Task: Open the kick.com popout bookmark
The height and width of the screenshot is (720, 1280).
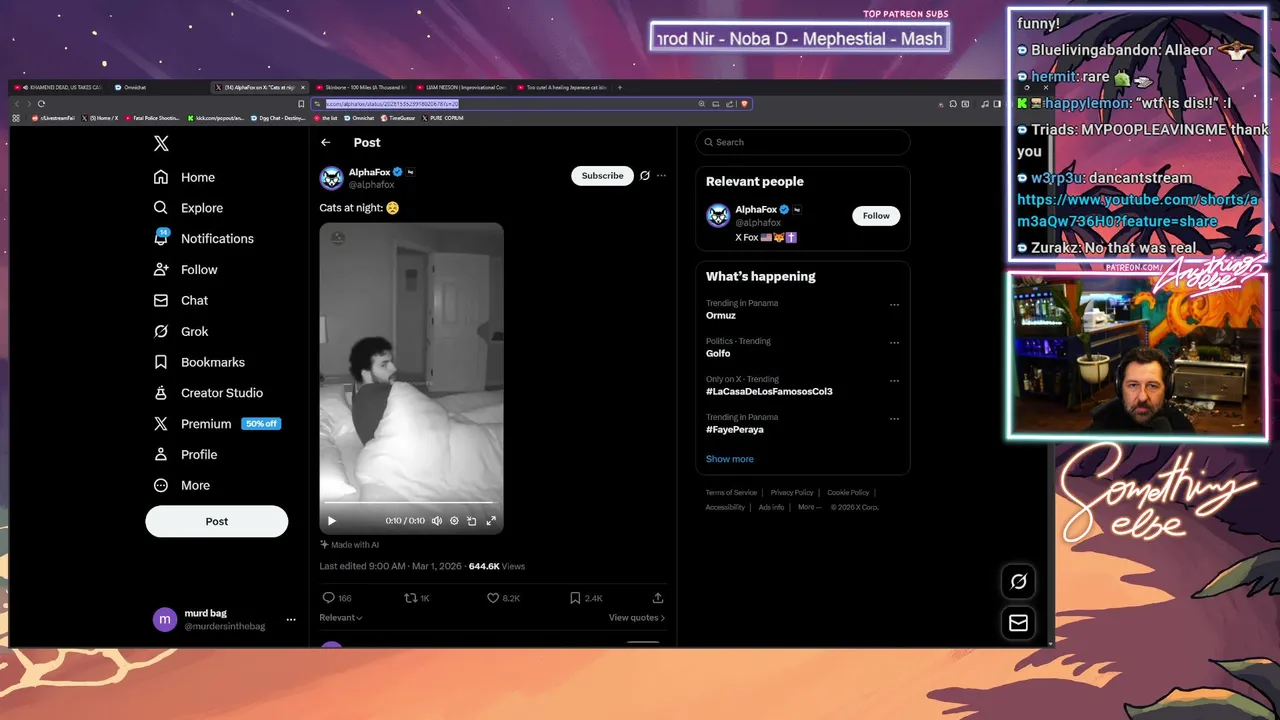Action: click(215, 118)
